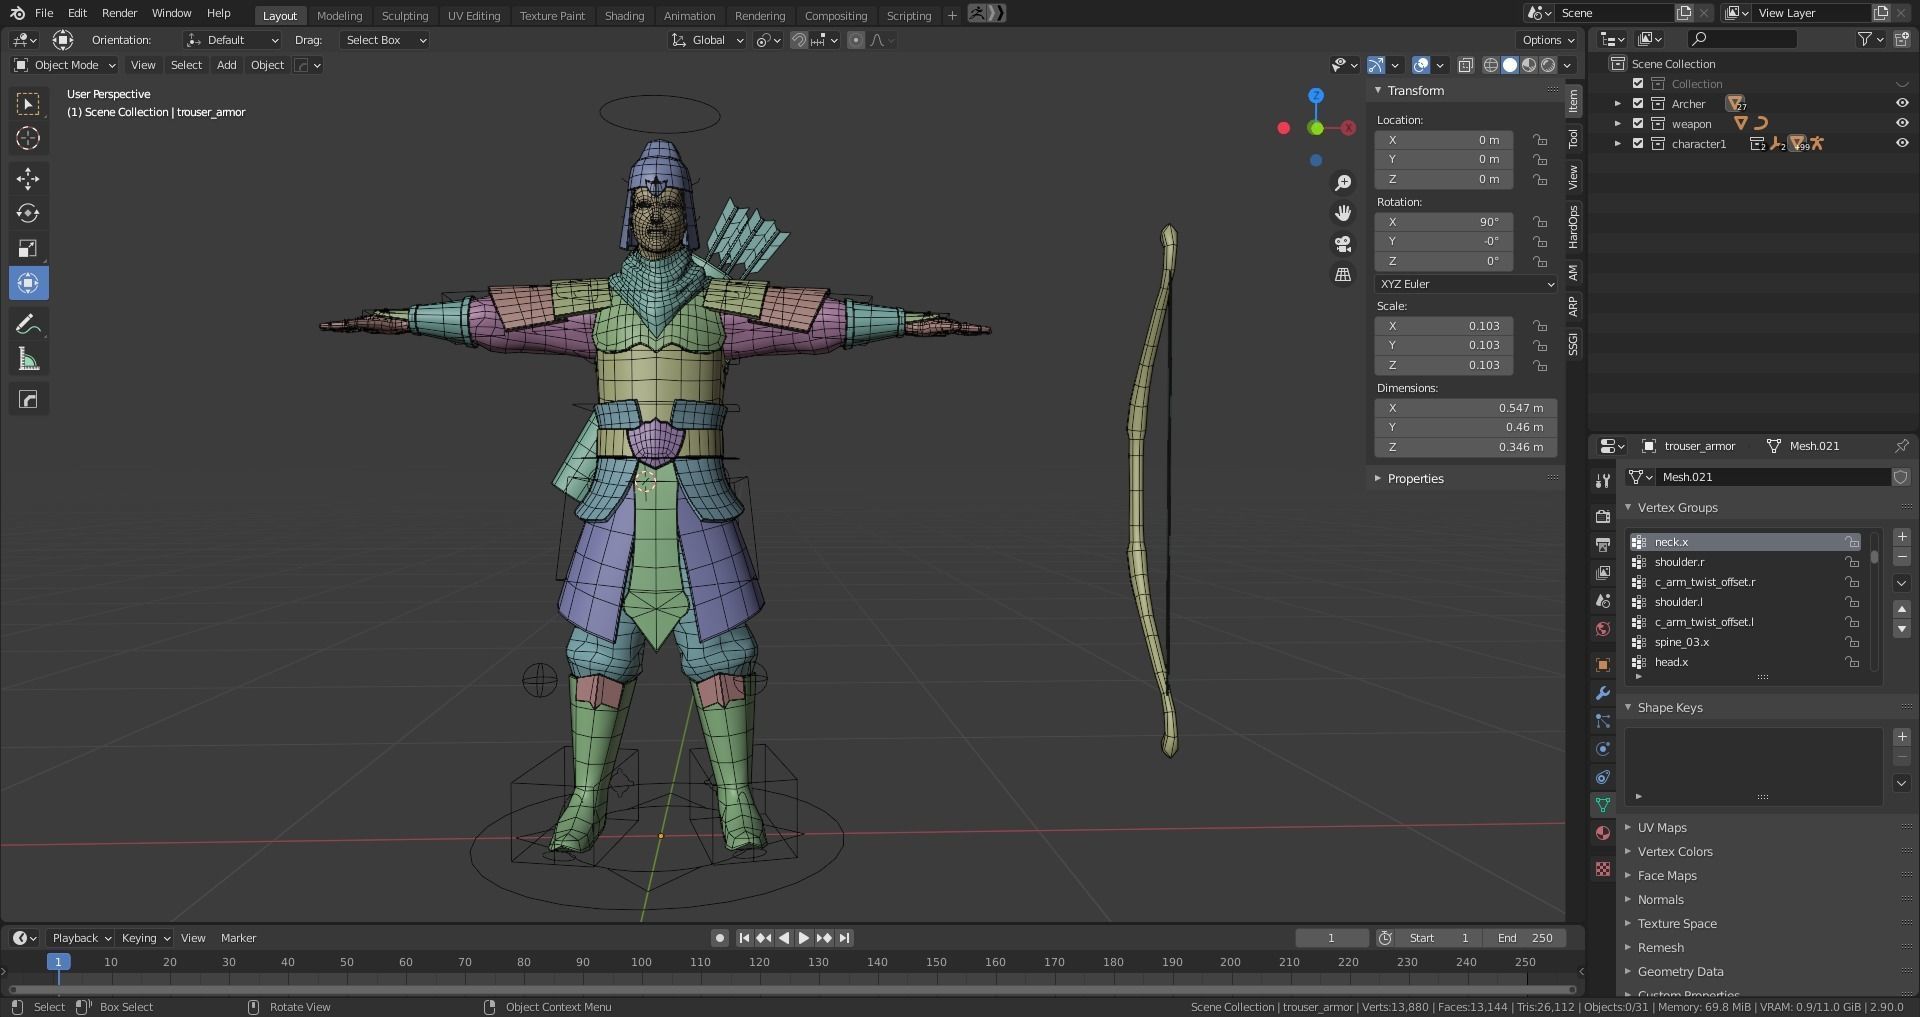The width and height of the screenshot is (1920, 1017).
Task: Move vertex group up arrow
Action: coord(1902,609)
